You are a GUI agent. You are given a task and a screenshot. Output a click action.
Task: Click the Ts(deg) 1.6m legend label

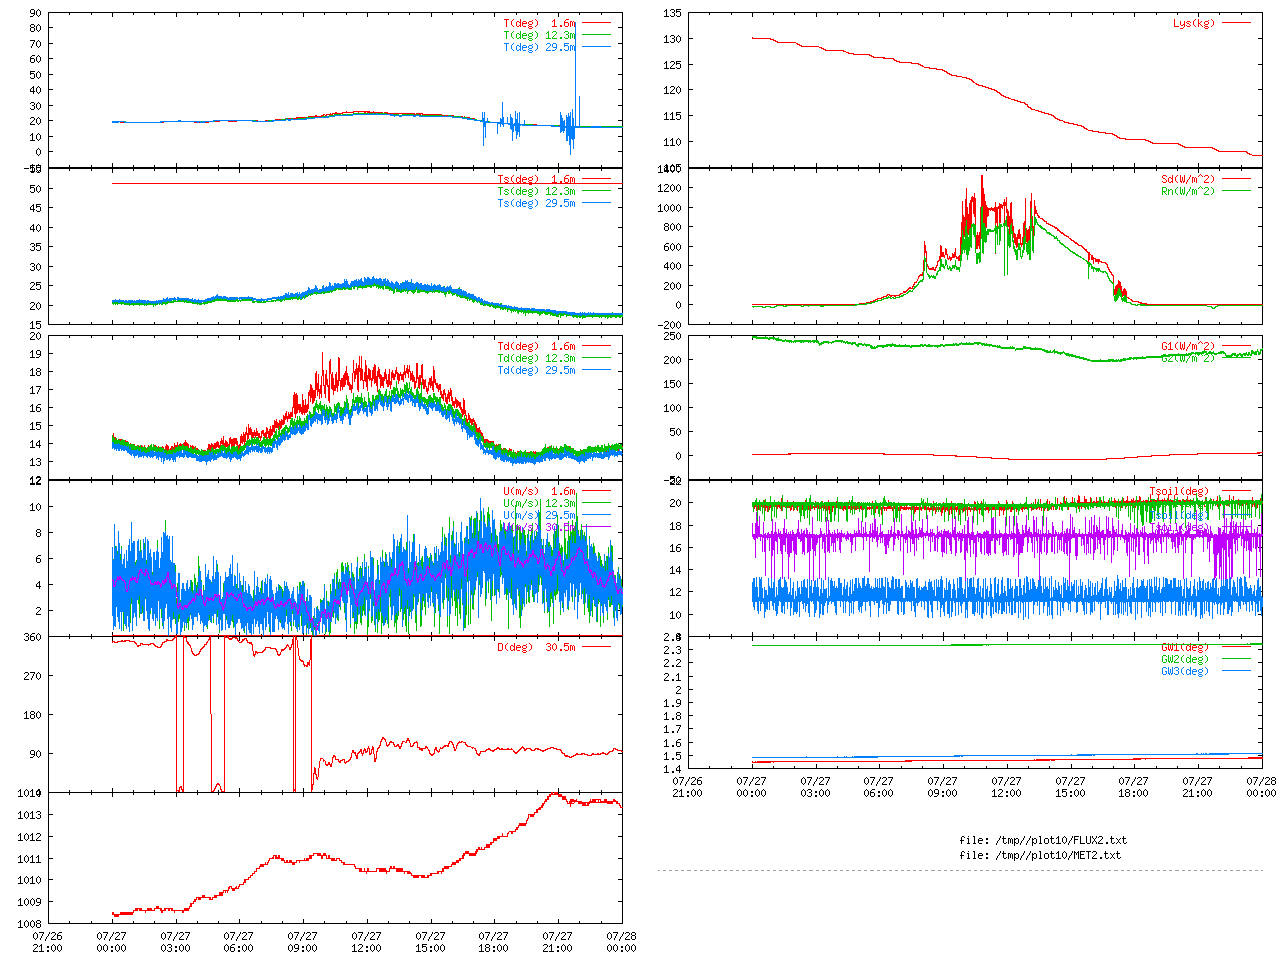[x=537, y=179]
